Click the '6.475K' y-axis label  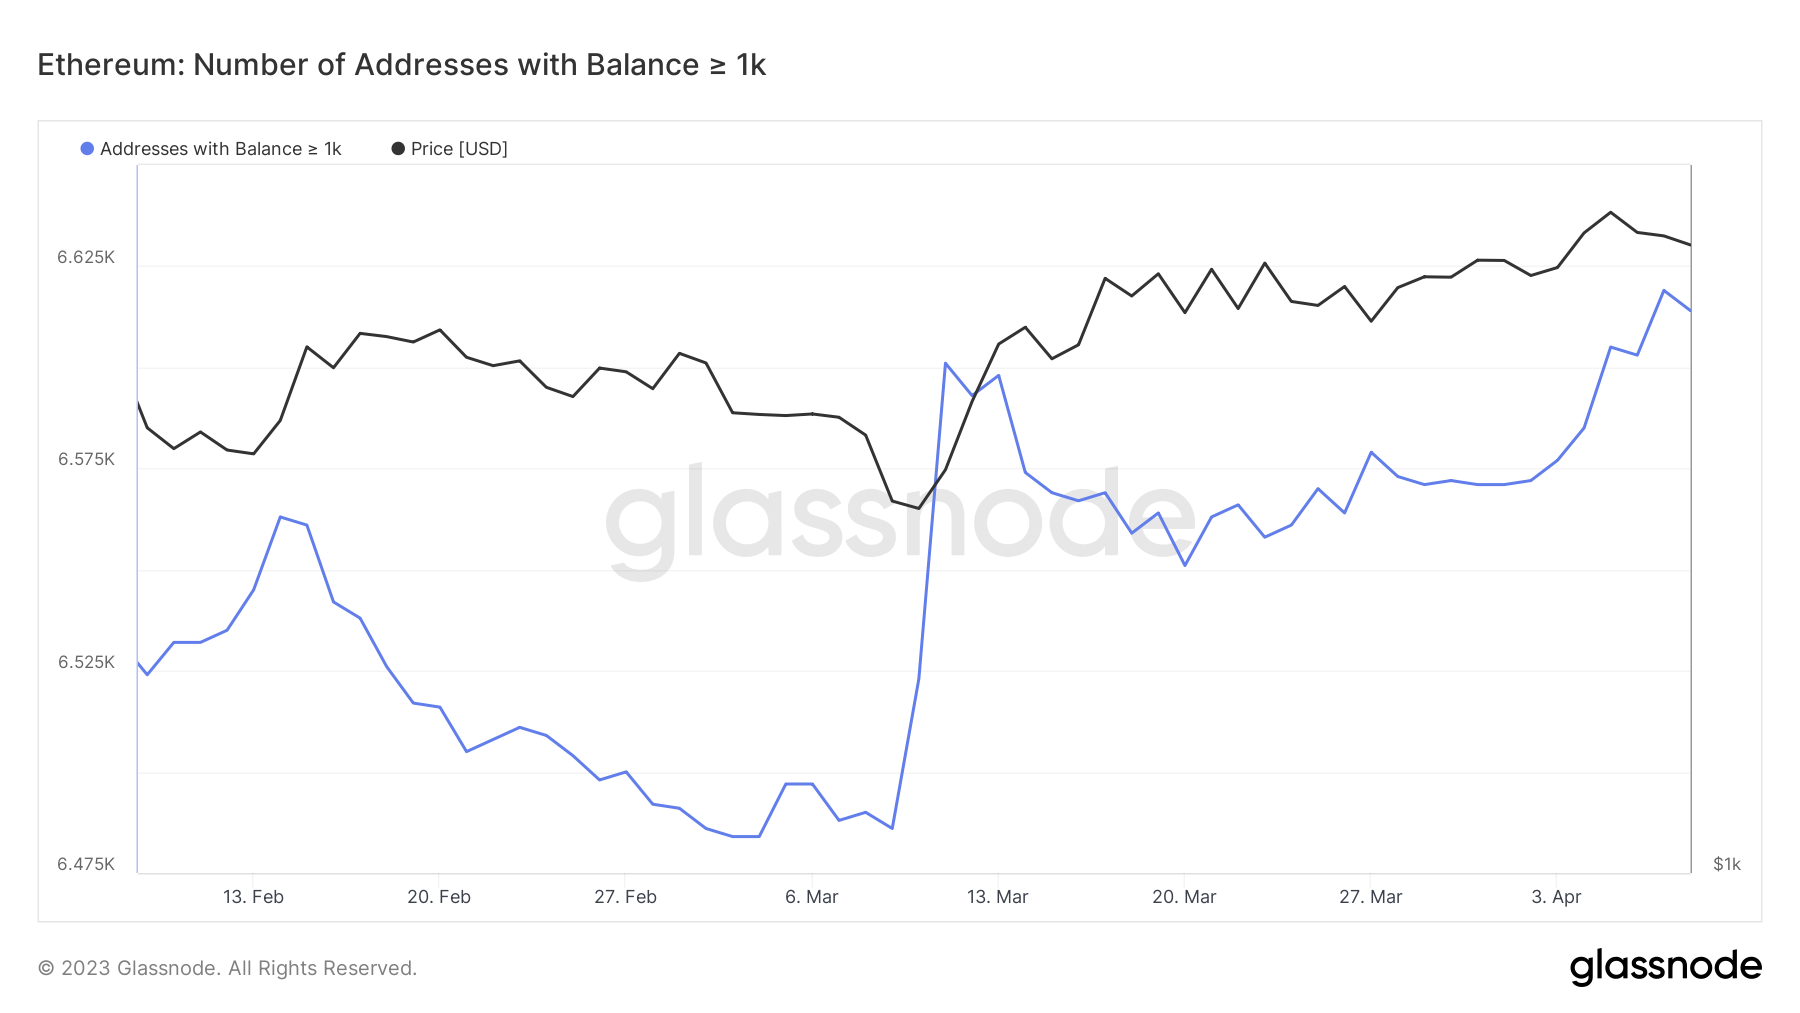coord(86,864)
